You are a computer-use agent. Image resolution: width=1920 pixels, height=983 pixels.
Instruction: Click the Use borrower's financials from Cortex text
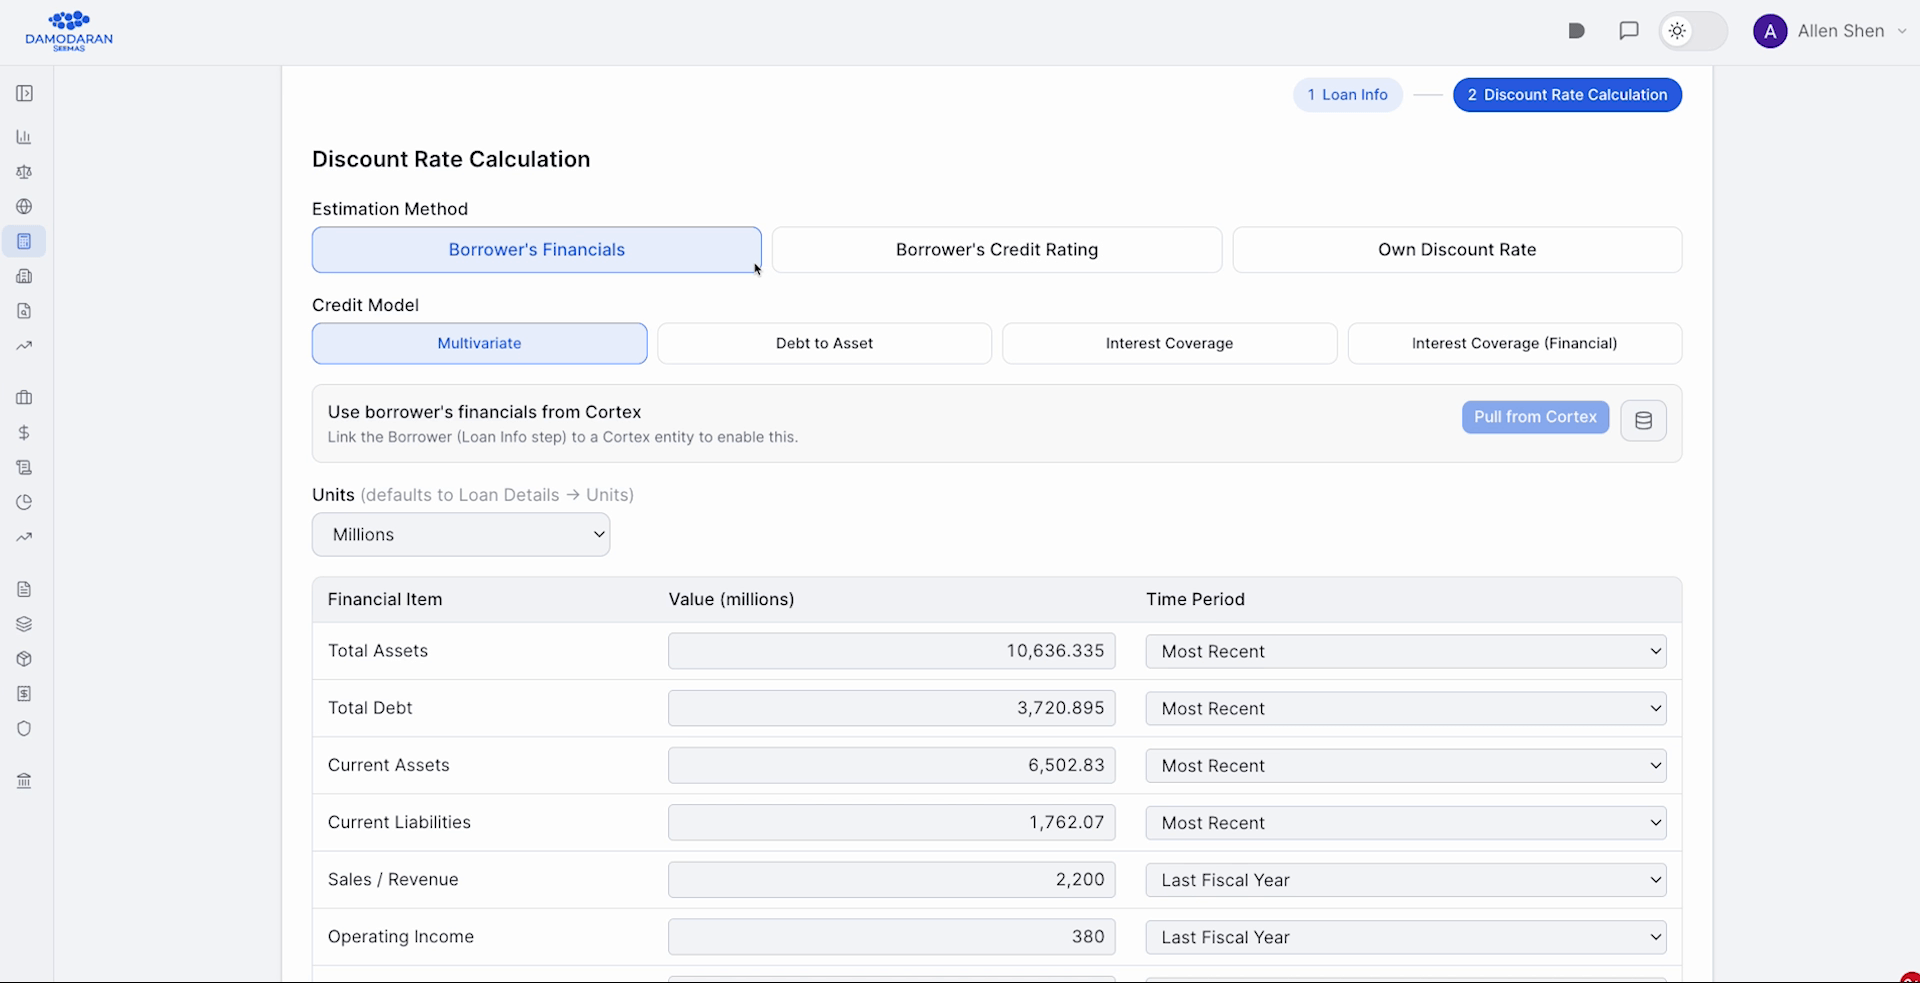[484, 412]
